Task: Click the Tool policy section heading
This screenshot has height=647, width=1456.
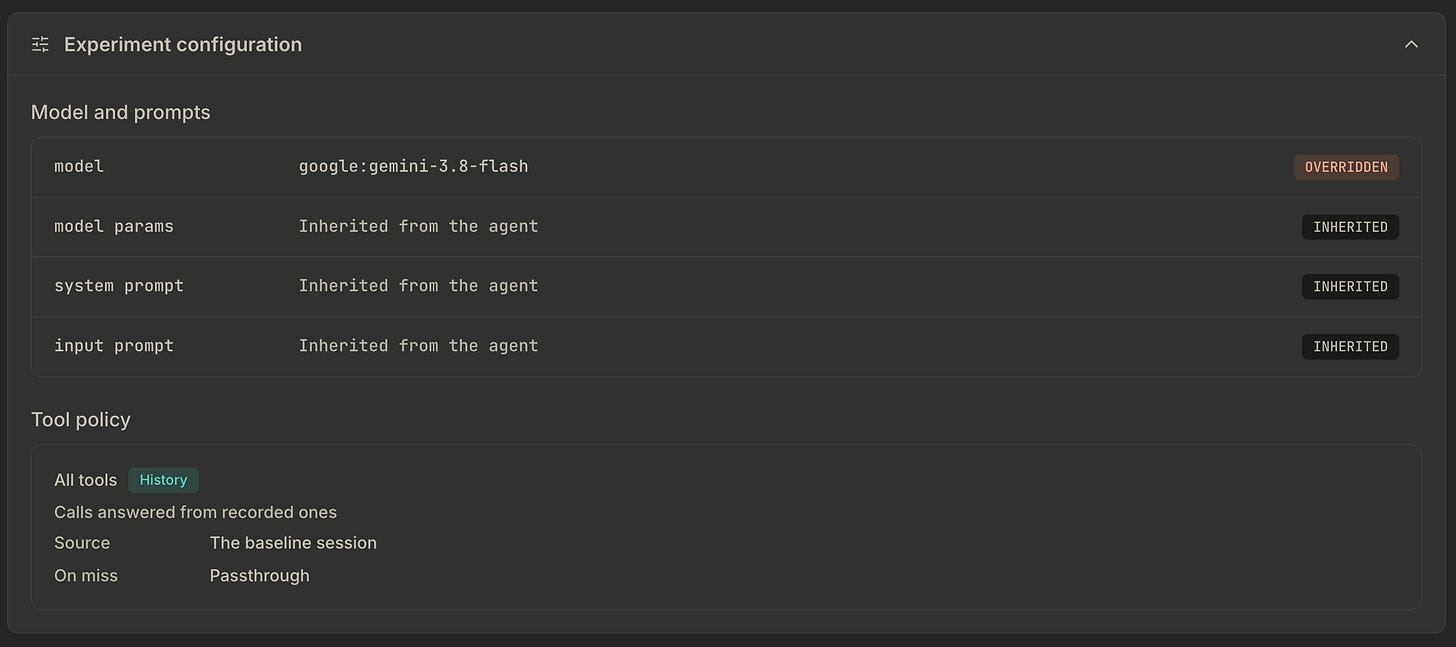Action: [x=81, y=419]
